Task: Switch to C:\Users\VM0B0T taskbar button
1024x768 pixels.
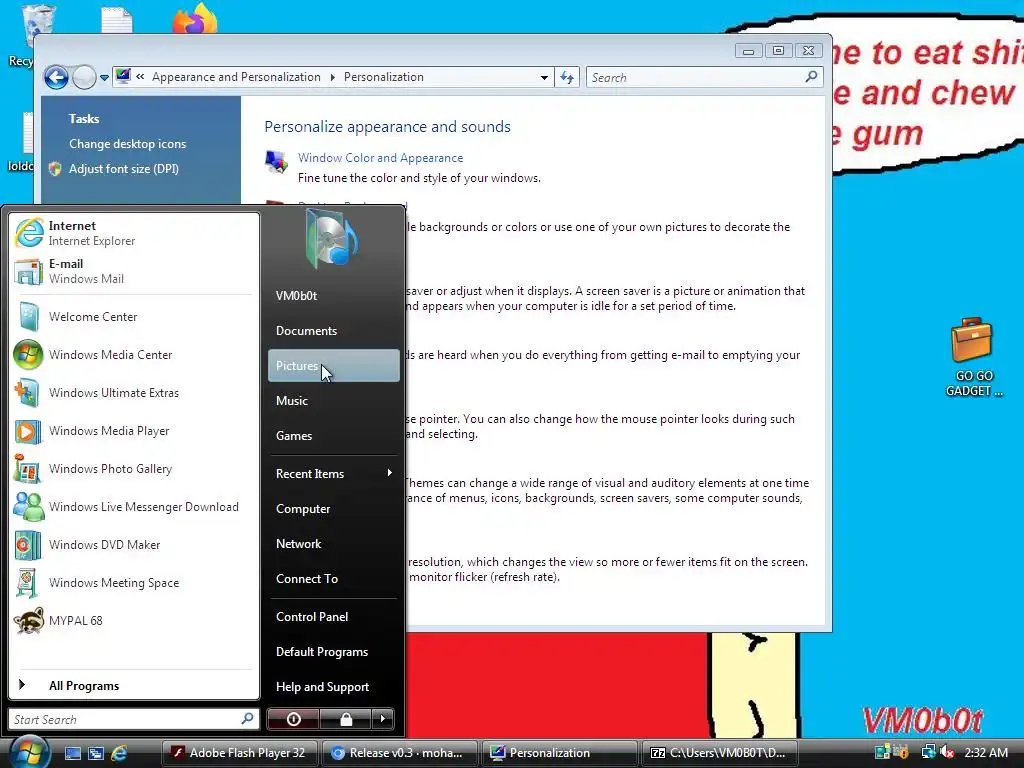Action: pyautogui.click(x=720, y=753)
